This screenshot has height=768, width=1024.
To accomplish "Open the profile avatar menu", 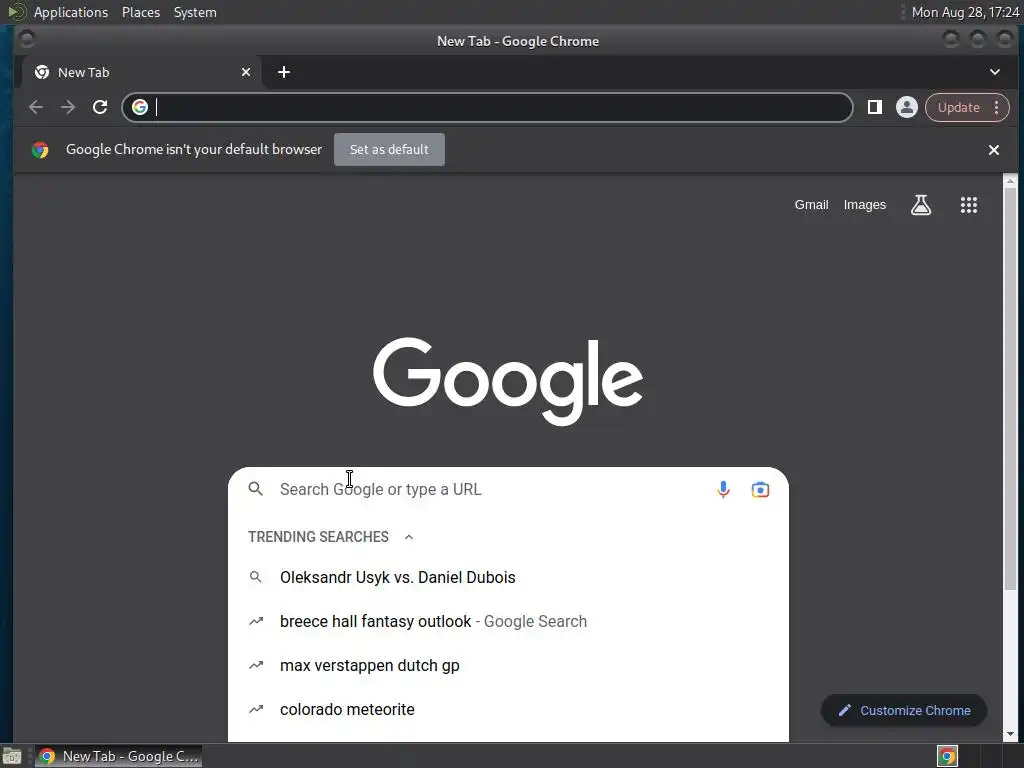I will (x=906, y=107).
